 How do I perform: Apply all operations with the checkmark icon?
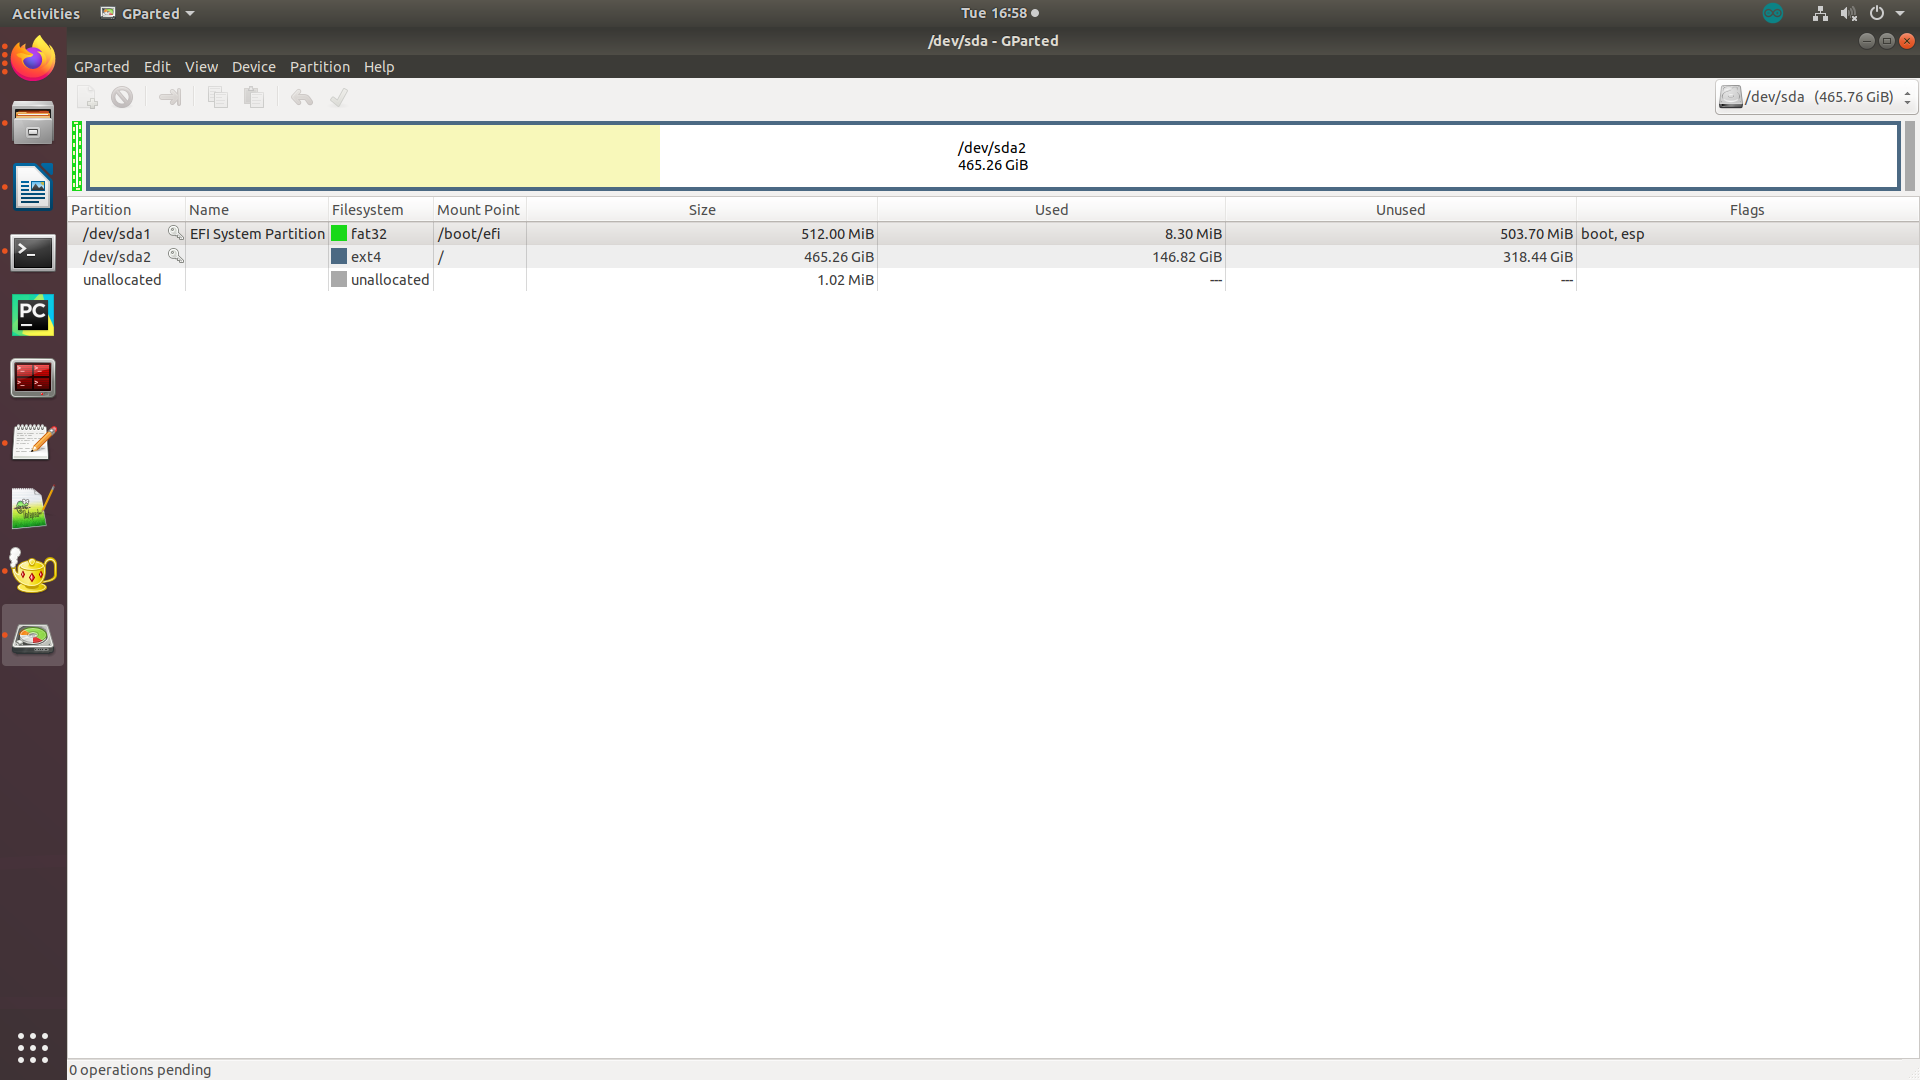[339, 97]
